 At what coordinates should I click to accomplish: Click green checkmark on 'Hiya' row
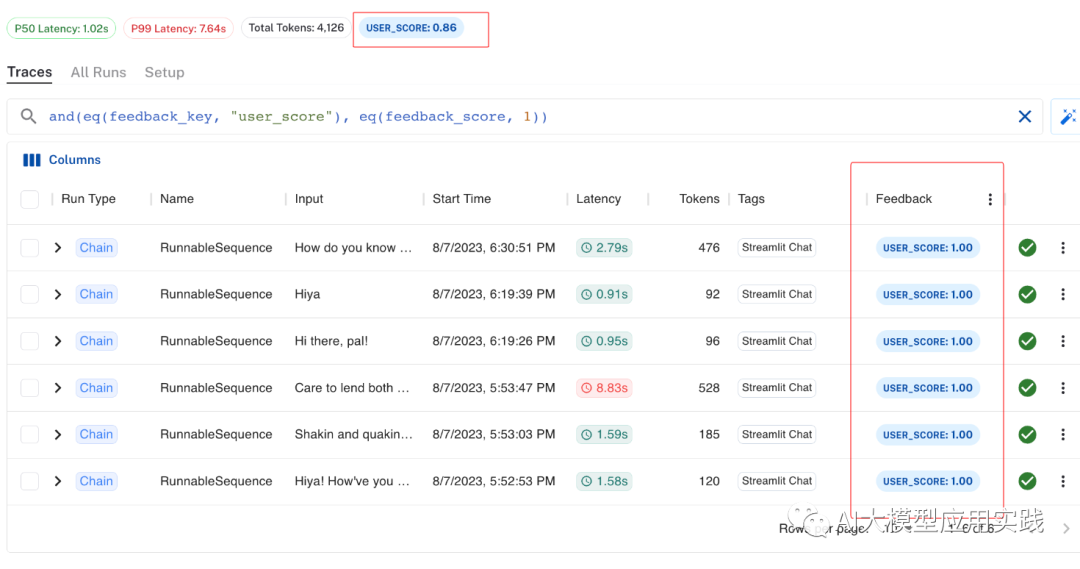[1027, 294]
